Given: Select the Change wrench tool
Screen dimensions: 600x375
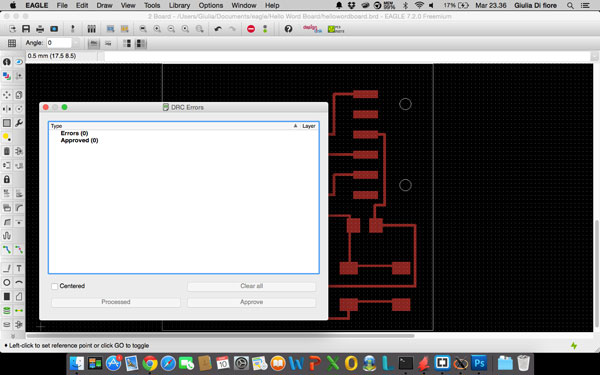Looking at the screenshot, I should click(x=19, y=123).
